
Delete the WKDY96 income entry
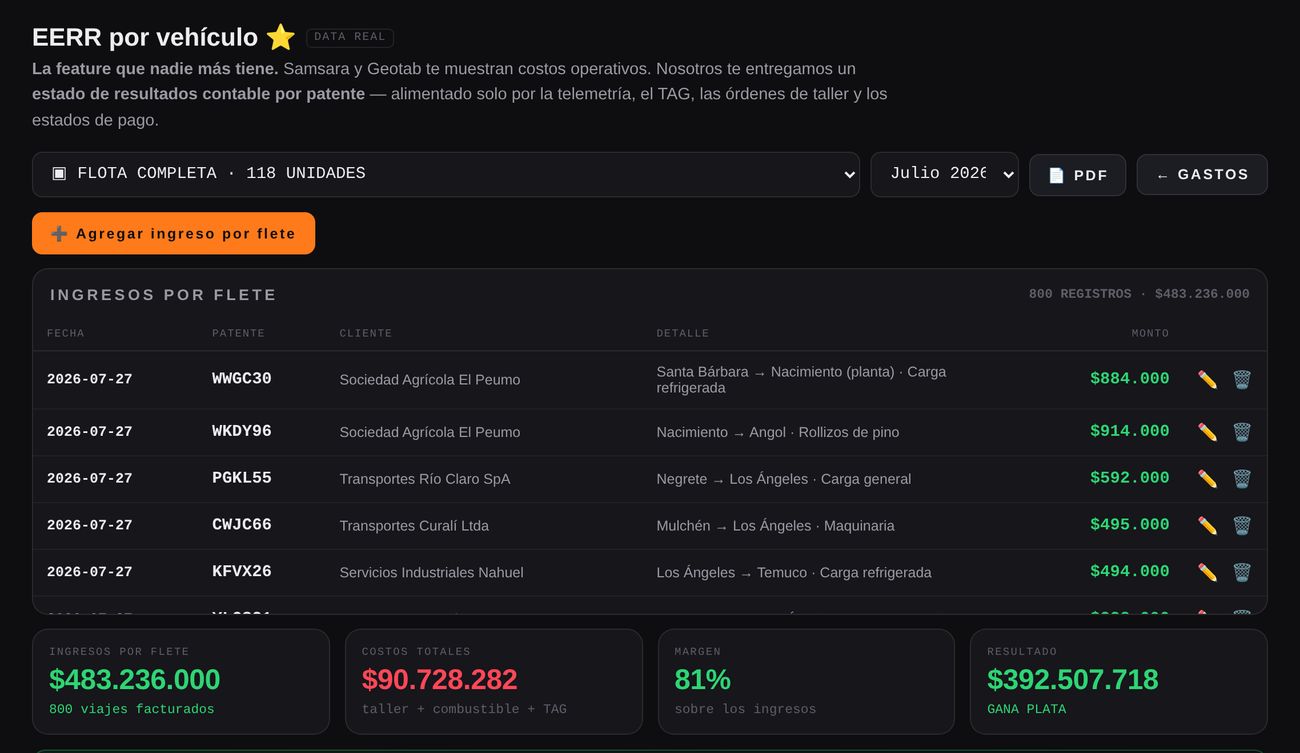pos(1242,432)
